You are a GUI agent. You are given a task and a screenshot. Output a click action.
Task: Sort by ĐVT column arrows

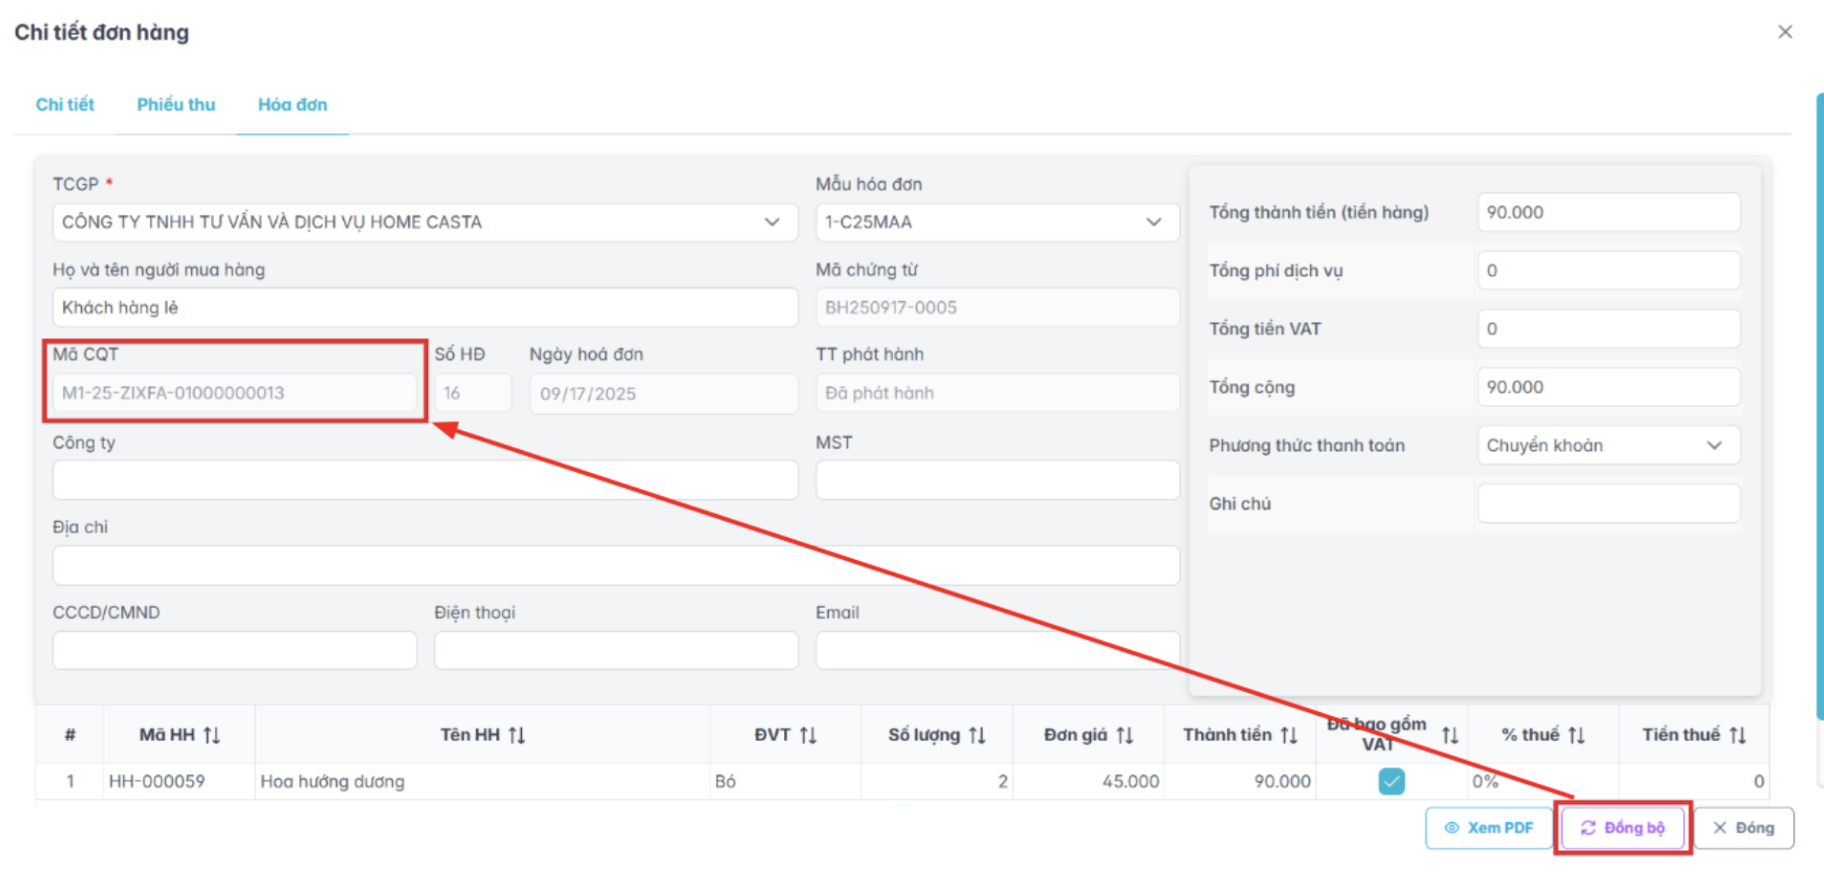coord(808,735)
